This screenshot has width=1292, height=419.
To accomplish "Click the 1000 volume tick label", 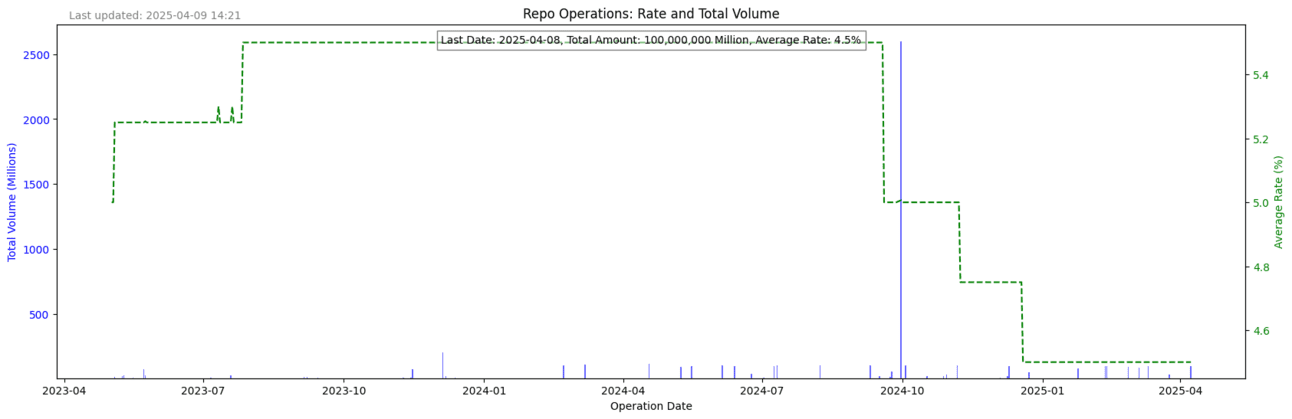I will pos(36,249).
